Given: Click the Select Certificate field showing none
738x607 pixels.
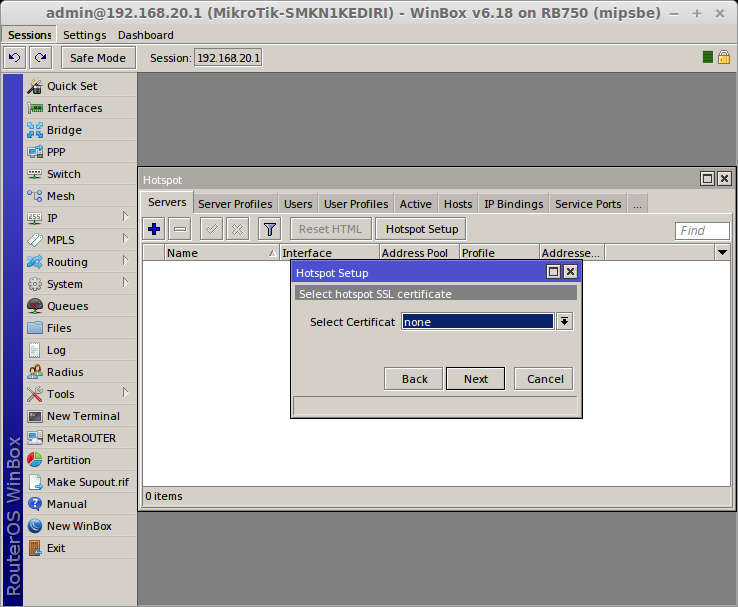Looking at the screenshot, I should pyautogui.click(x=478, y=322).
